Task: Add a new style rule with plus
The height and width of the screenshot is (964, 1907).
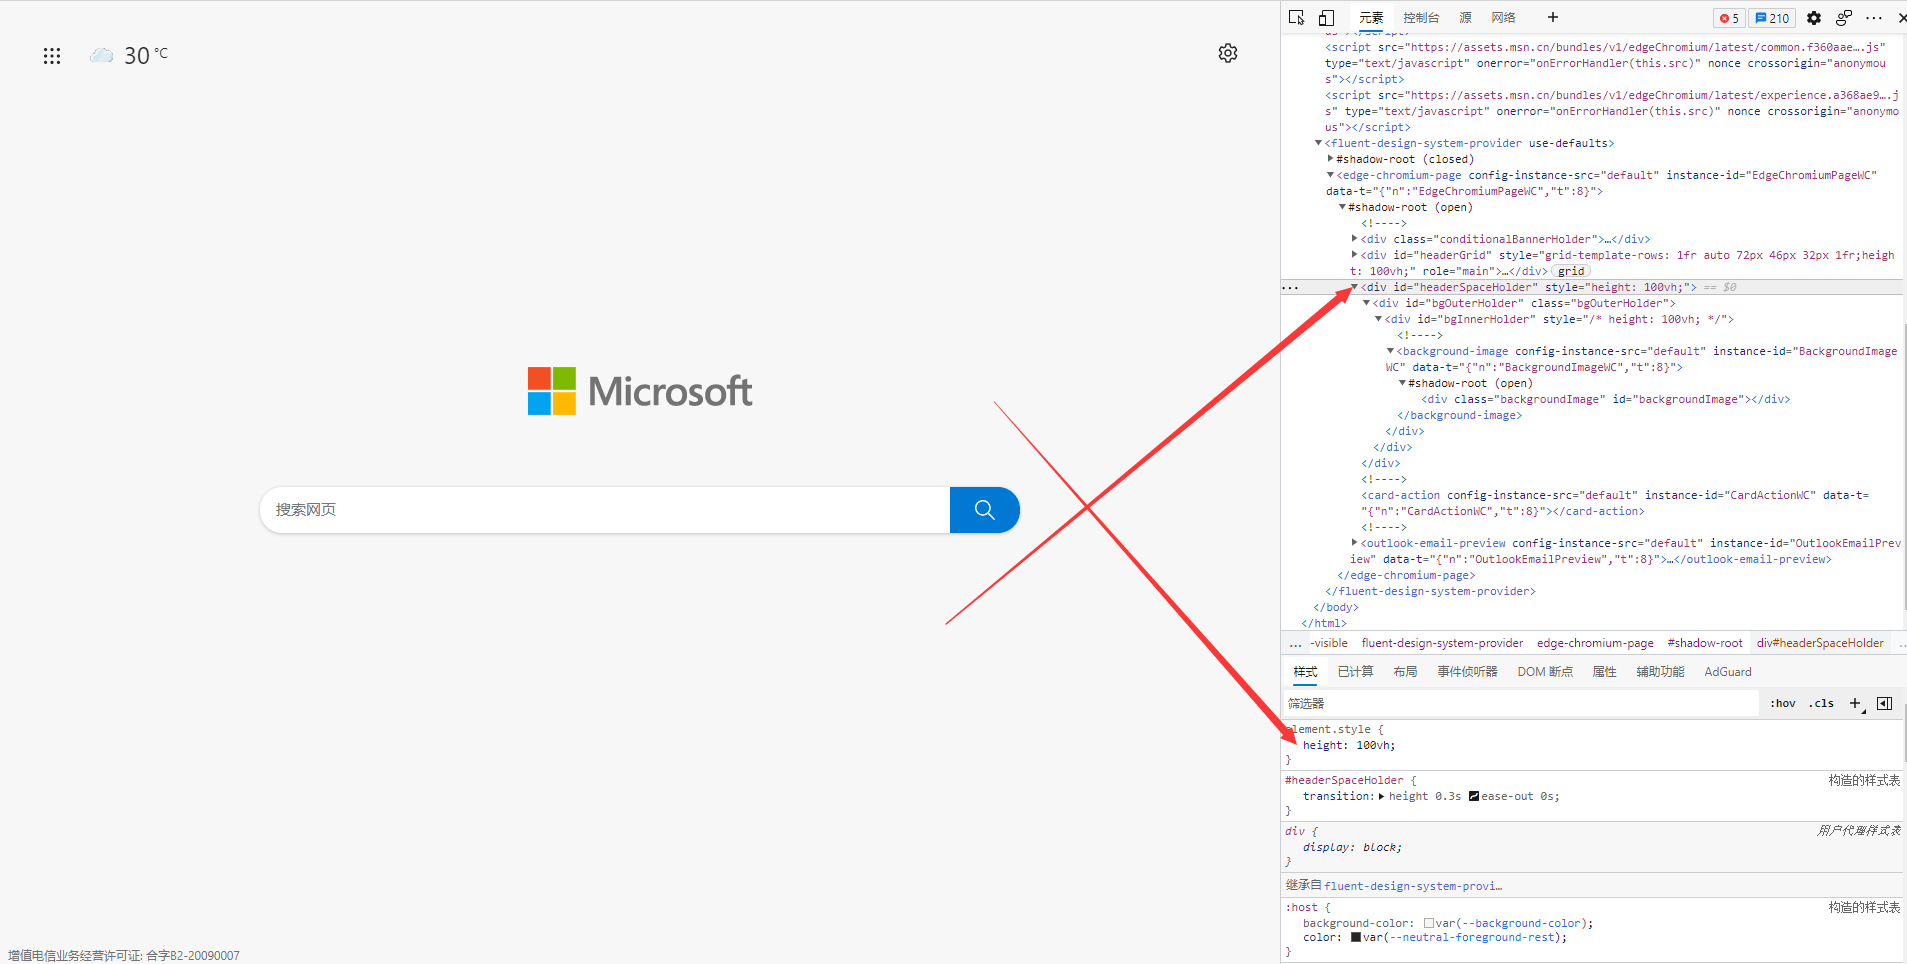Action: 1855,704
